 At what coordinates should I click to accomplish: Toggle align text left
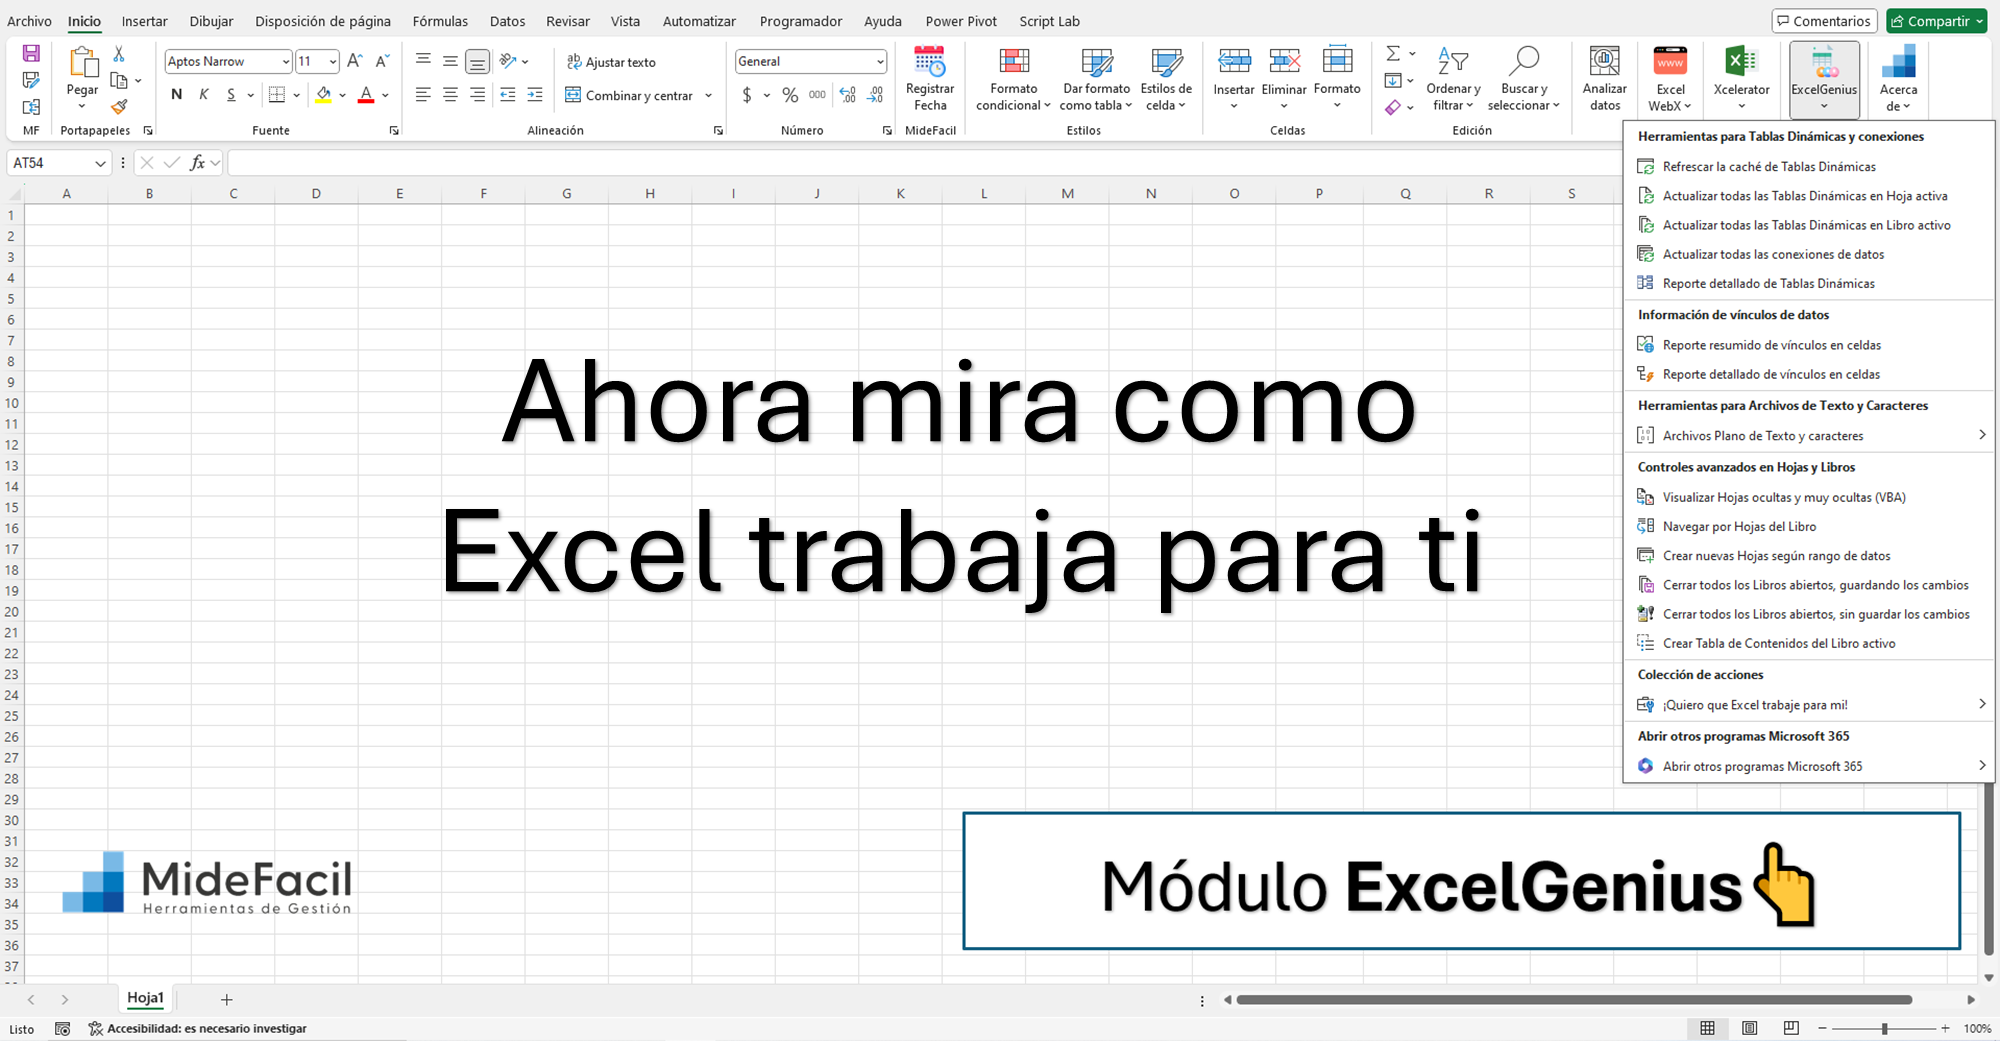[423, 95]
